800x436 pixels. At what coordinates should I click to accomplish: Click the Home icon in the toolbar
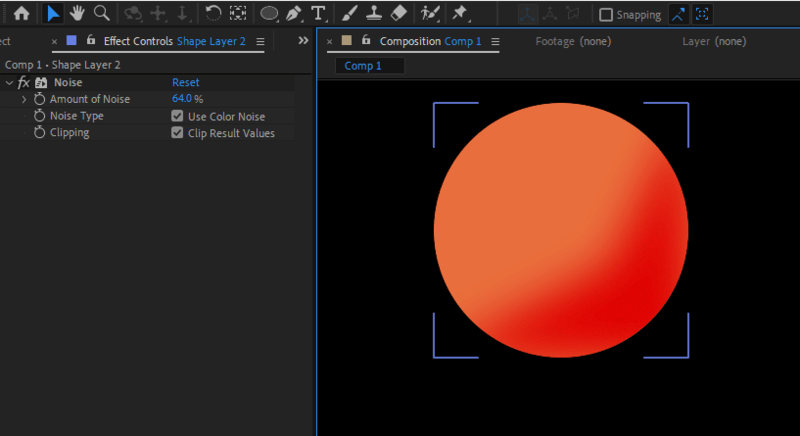[x=21, y=14]
